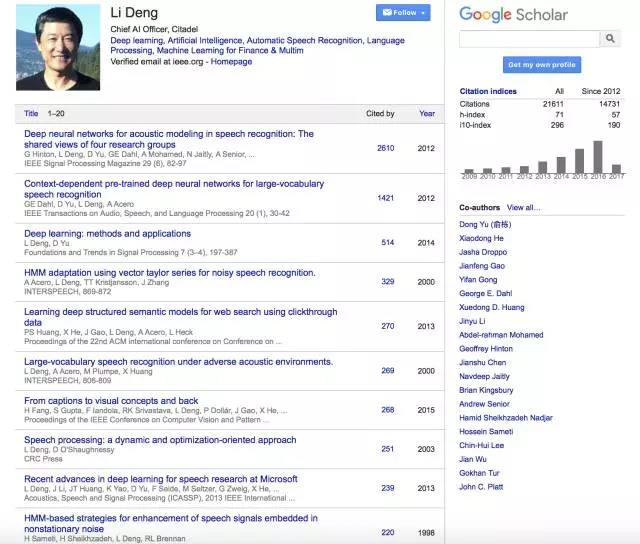Image resolution: width=640 pixels, height=544 pixels.
Task: Sort publications by Title column
Action: point(31,114)
